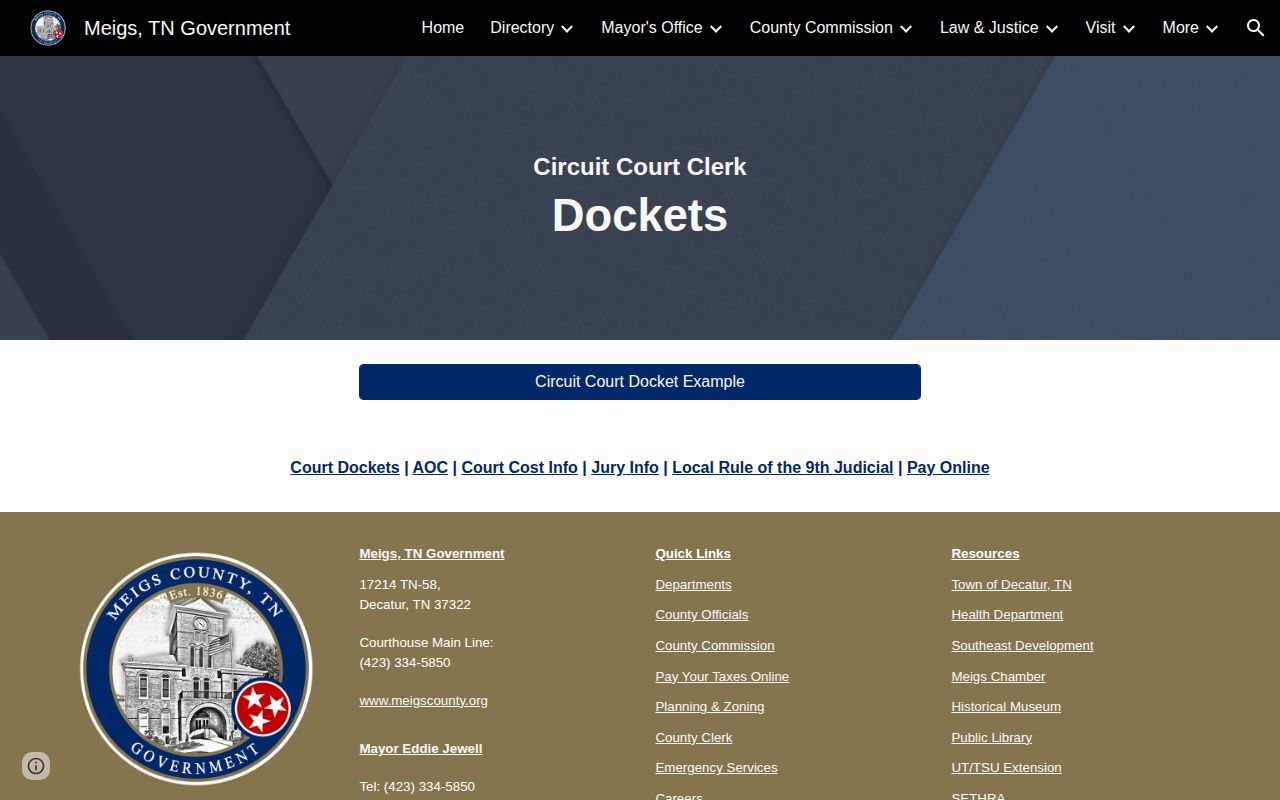Screen dimensions: 1280x800
Task: Open the Mayor's Office menu item
Action: point(652,28)
